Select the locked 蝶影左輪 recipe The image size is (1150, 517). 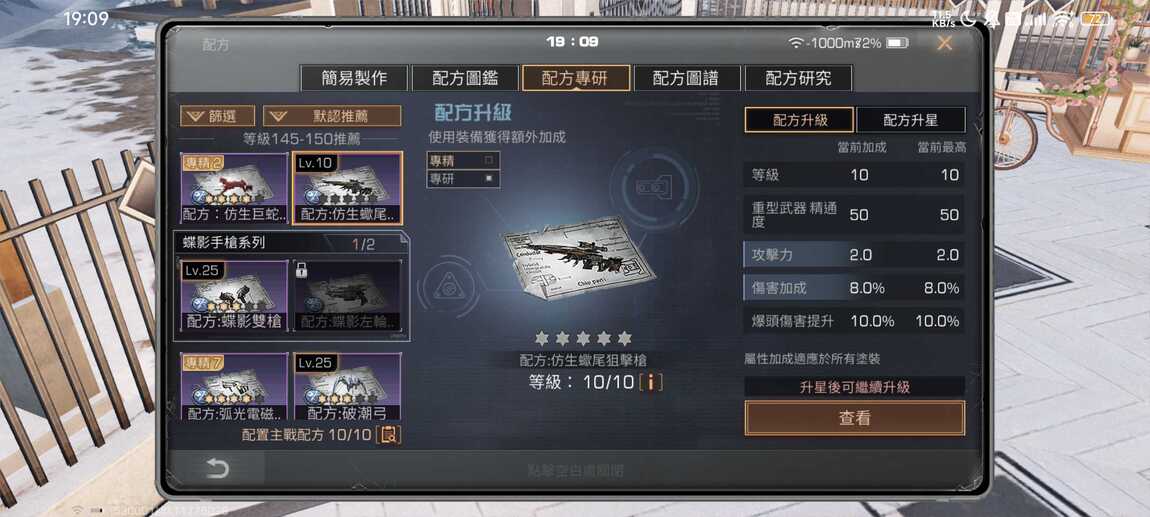click(348, 295)
